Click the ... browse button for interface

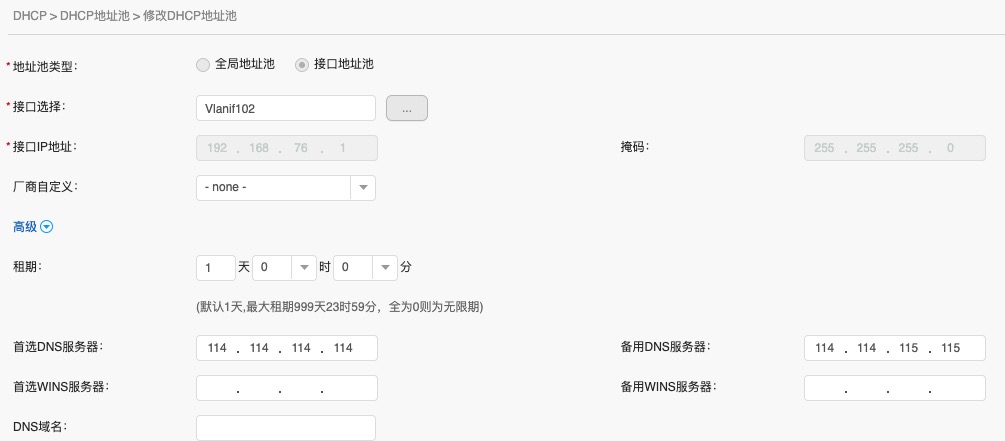point(406,108)
